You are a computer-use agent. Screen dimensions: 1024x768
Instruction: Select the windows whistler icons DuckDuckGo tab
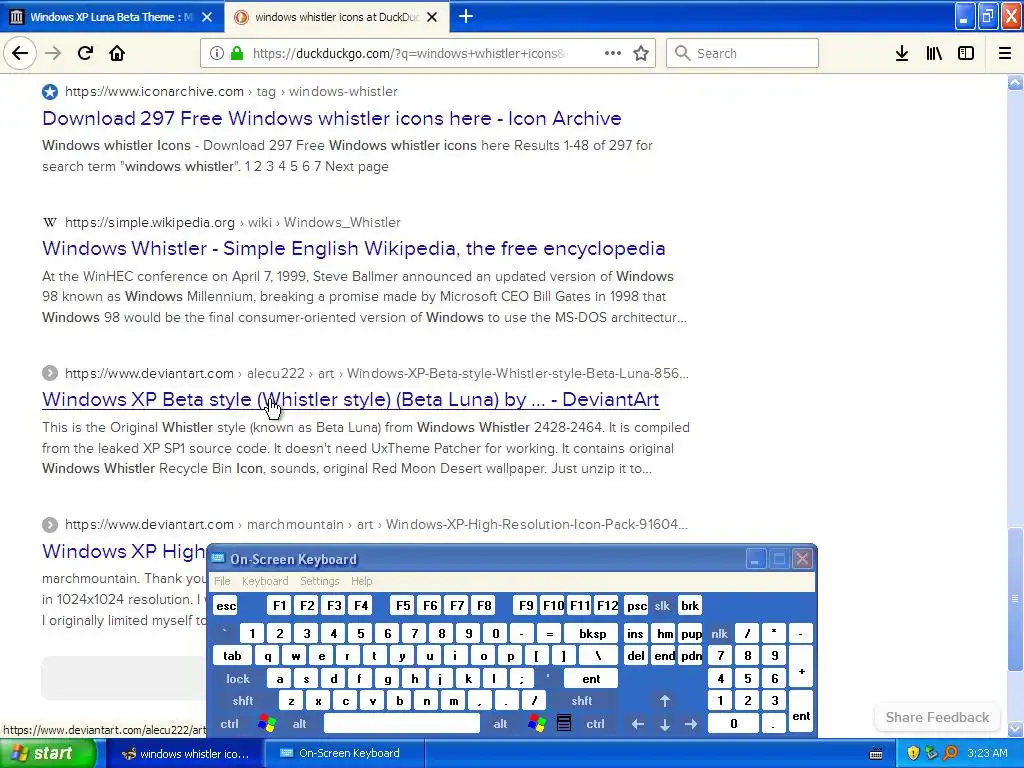(x=337, y=17)
